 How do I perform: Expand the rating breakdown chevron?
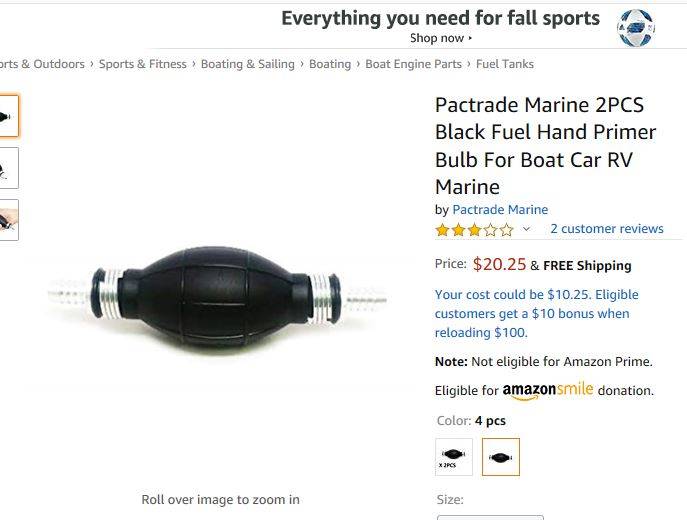tap(527, 229)
